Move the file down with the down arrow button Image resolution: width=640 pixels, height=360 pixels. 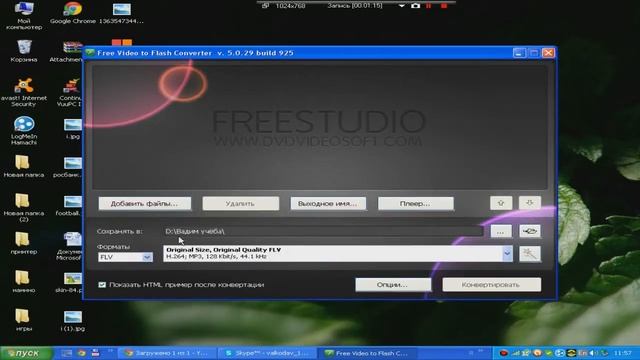pyautogui.click(x=530, y=203)
